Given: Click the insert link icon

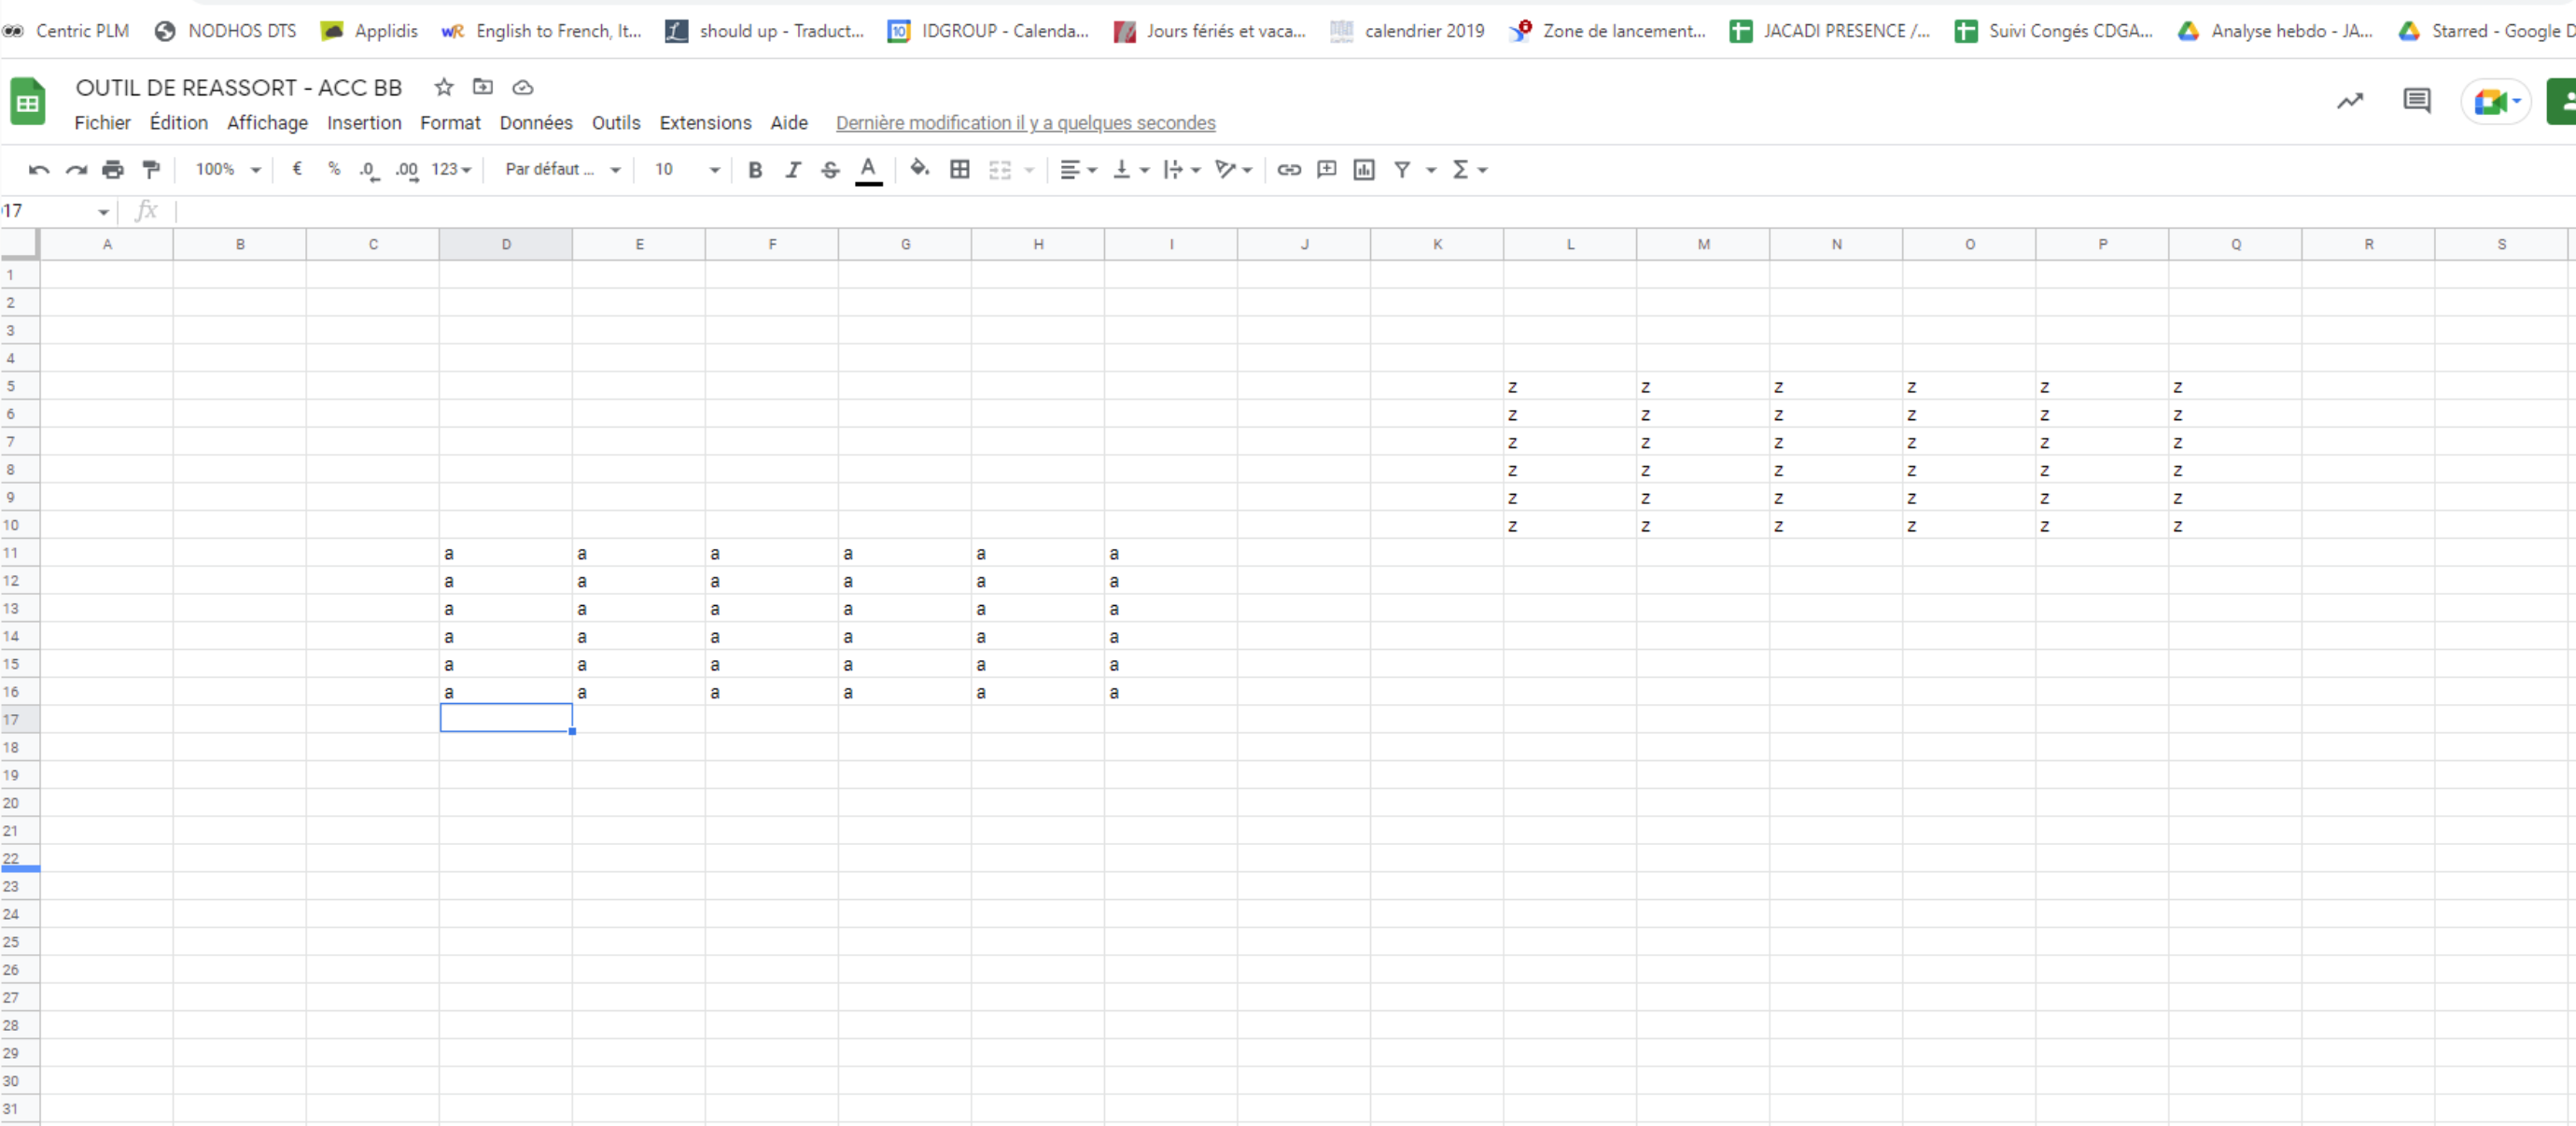Looking at the screenshot, I should coord(1288,170).
